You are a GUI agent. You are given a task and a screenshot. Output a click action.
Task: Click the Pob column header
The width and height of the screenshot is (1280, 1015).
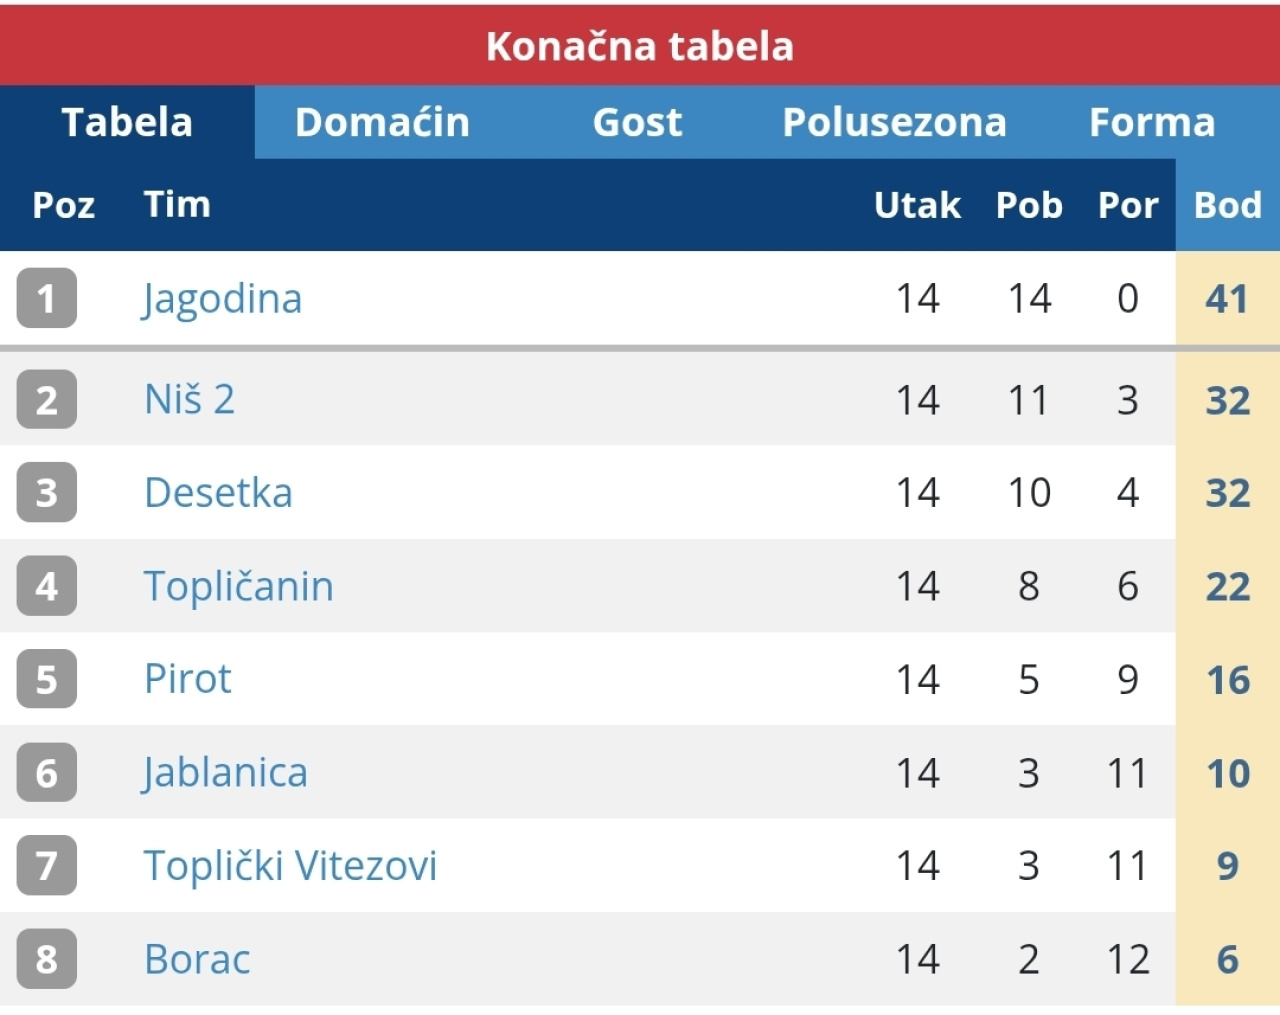point(1028,205)
